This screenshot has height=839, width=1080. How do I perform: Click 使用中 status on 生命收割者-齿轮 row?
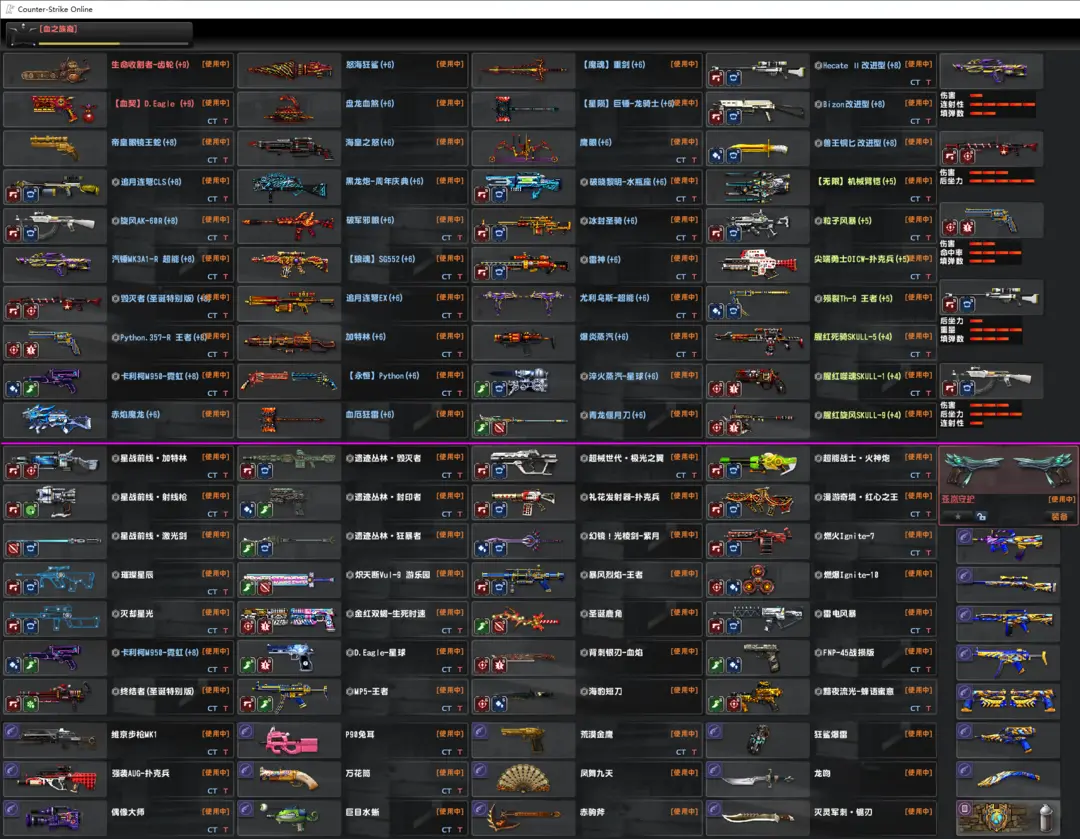(x=216, y=64)
